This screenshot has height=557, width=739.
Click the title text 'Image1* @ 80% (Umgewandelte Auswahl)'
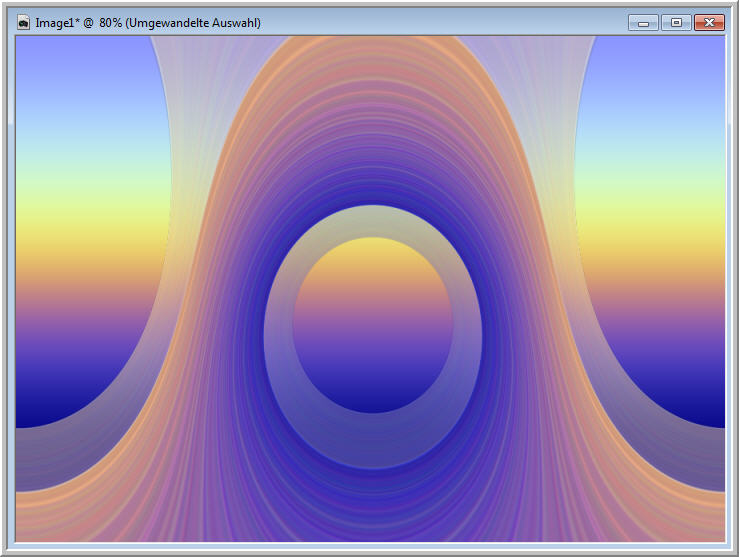(148, 23)
